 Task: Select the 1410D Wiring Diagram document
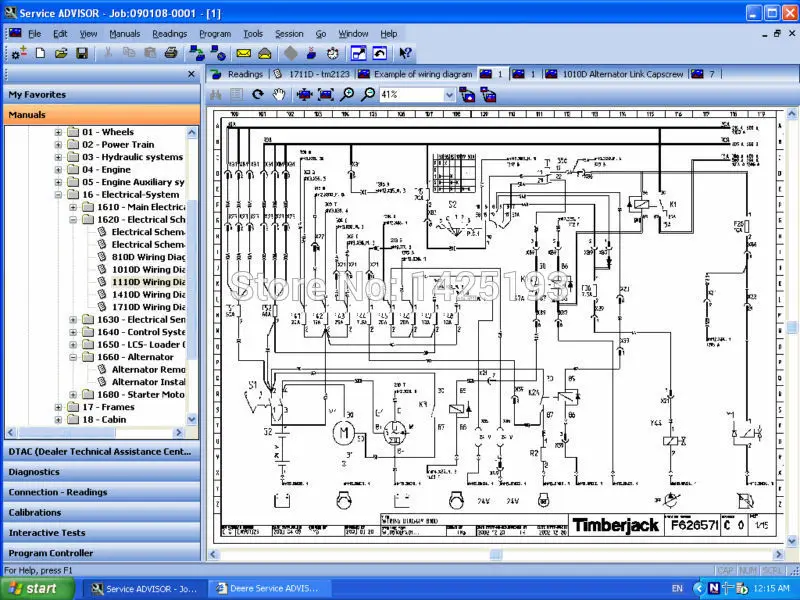click(x=148, y=294)
